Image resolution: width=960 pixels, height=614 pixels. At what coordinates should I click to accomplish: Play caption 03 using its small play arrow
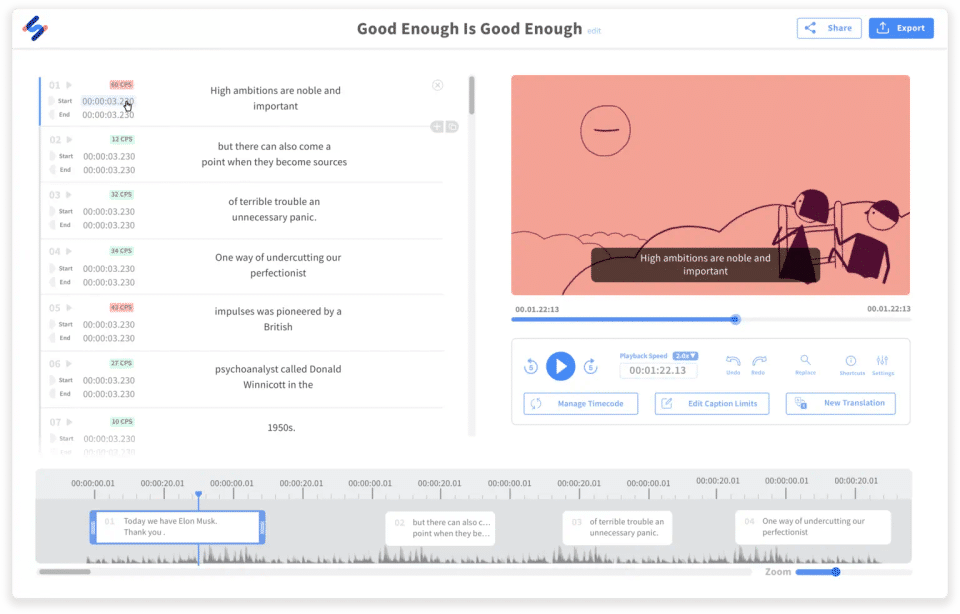69,195
